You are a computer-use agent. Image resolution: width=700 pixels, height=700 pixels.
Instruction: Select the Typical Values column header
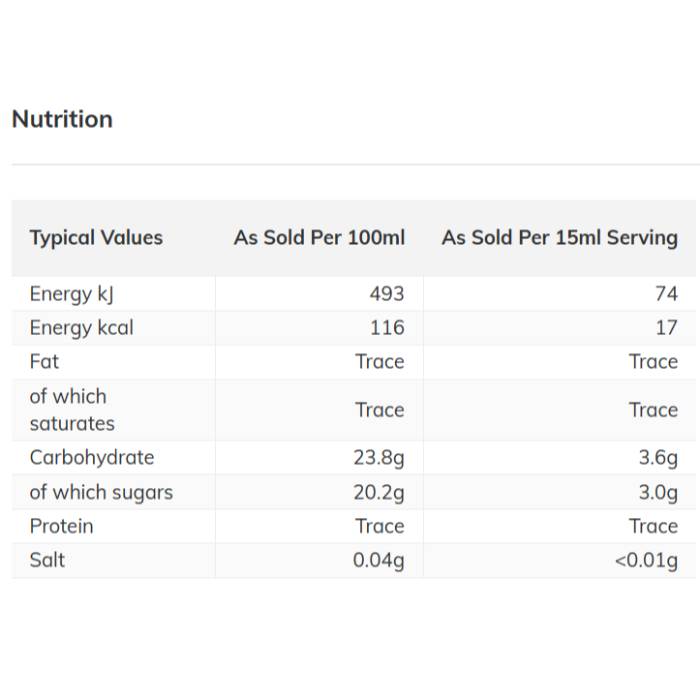(96, 238)
